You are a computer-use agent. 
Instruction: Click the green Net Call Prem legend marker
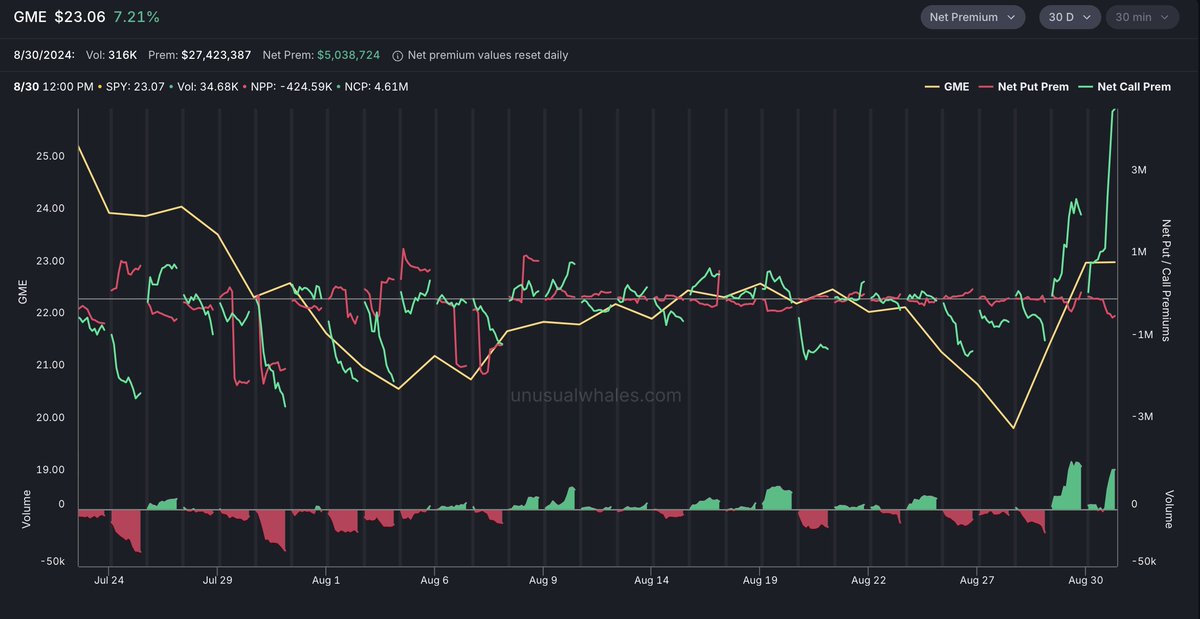1085,86
